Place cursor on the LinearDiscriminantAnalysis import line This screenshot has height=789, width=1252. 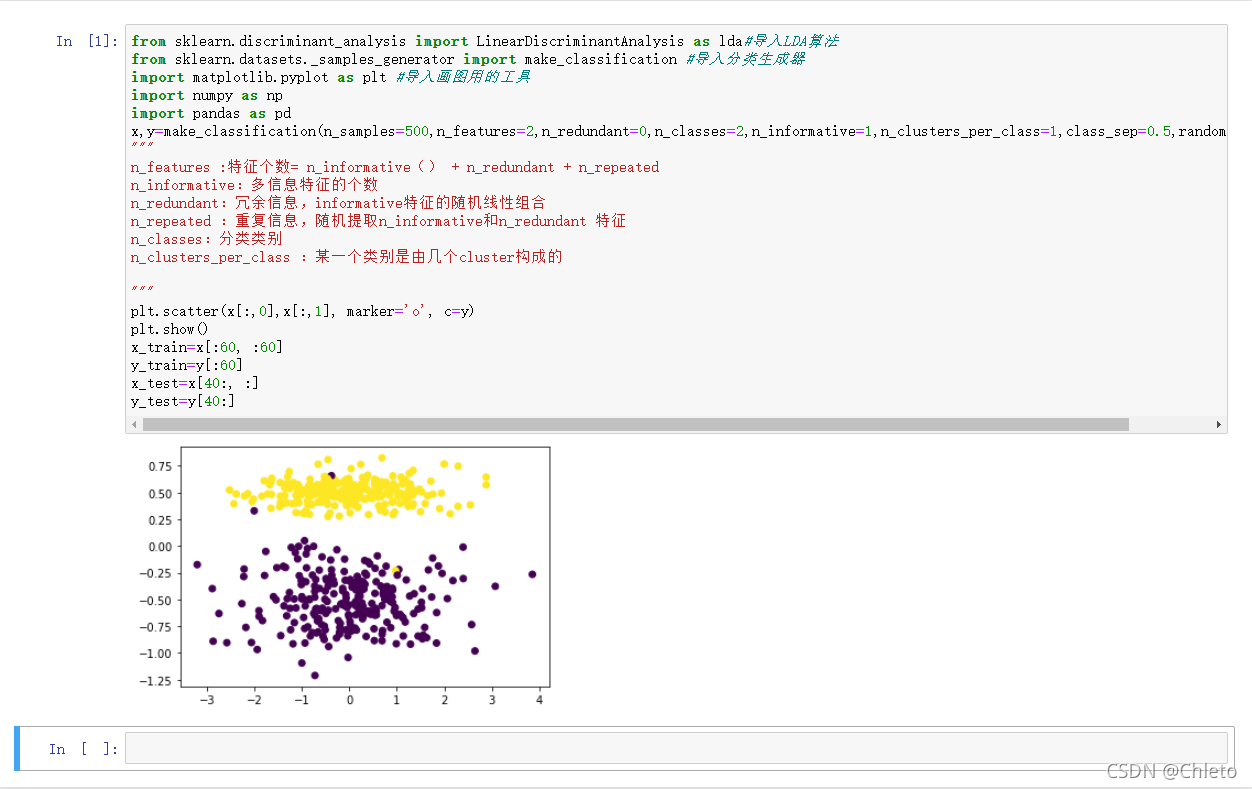[x=484, y=41]
